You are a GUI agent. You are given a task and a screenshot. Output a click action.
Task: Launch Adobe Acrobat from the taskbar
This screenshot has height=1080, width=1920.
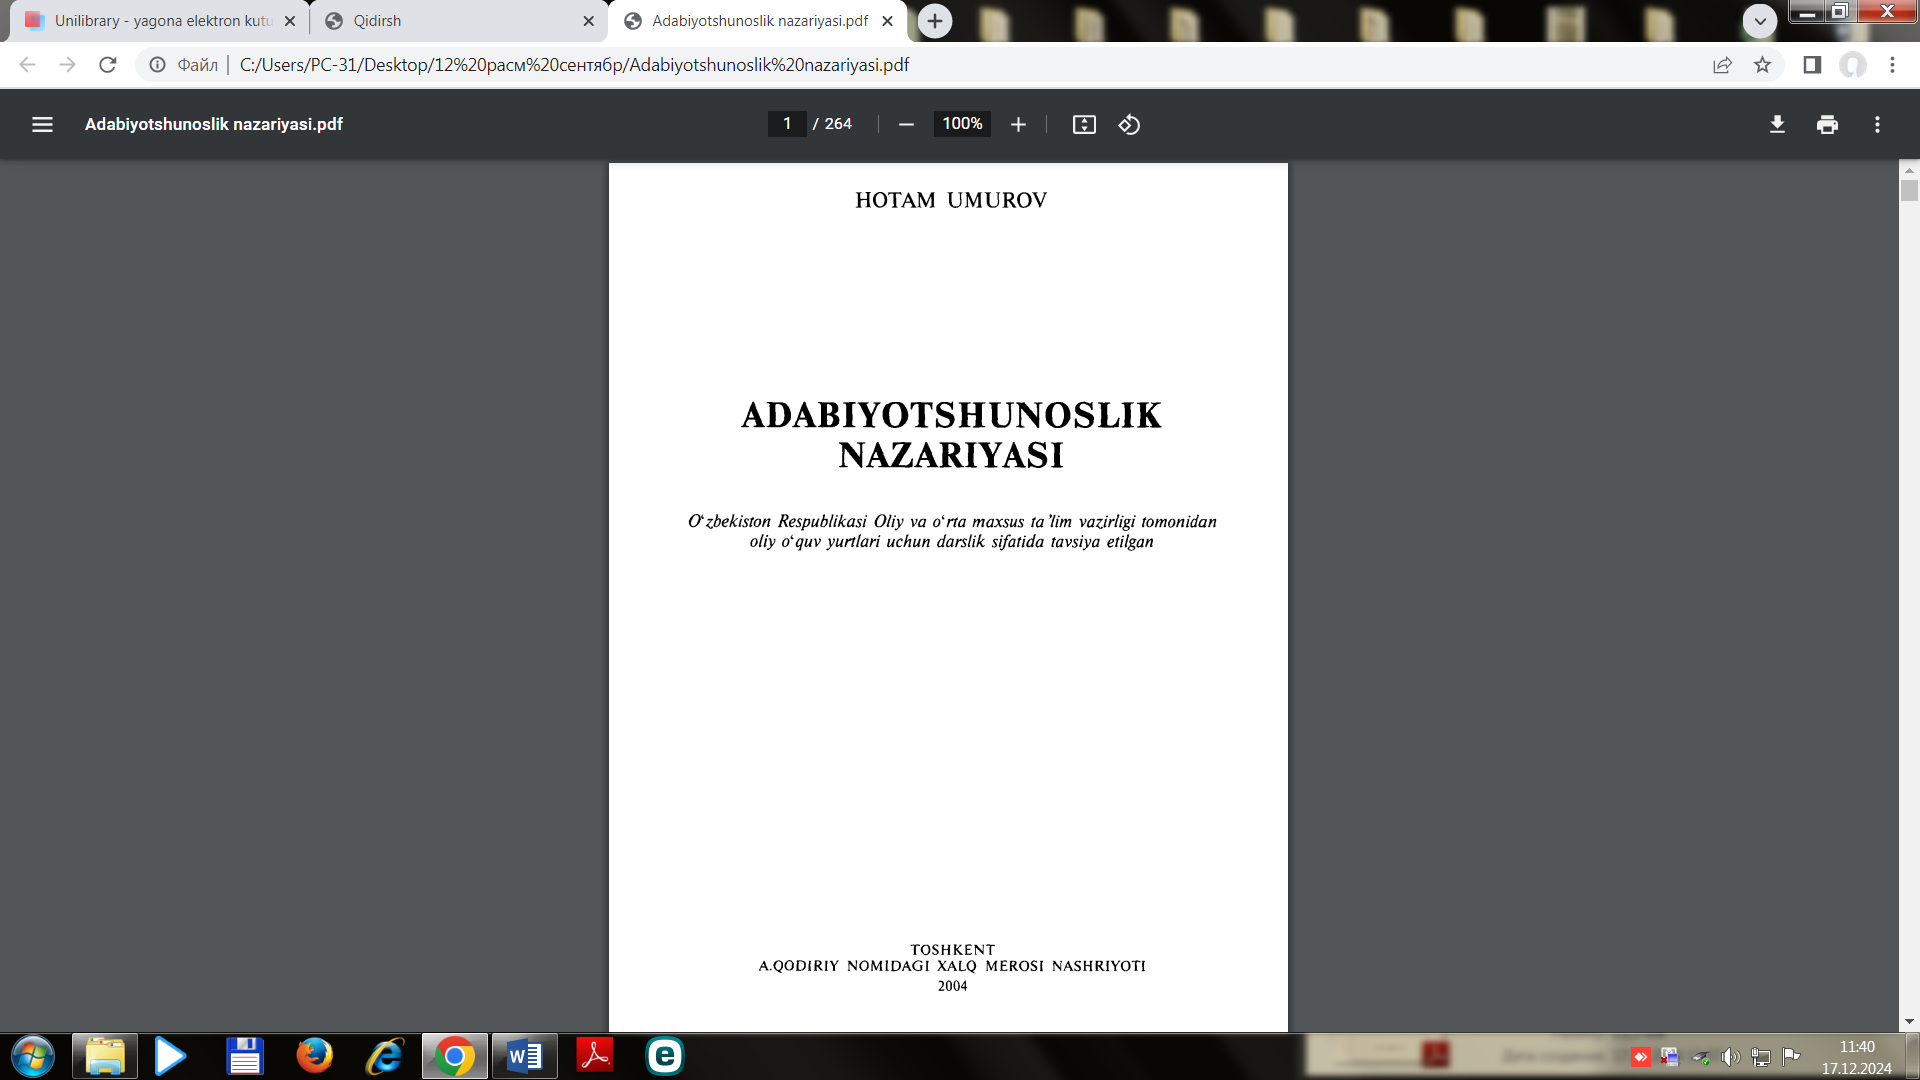pyautogui.click(x=595, y=1056)
